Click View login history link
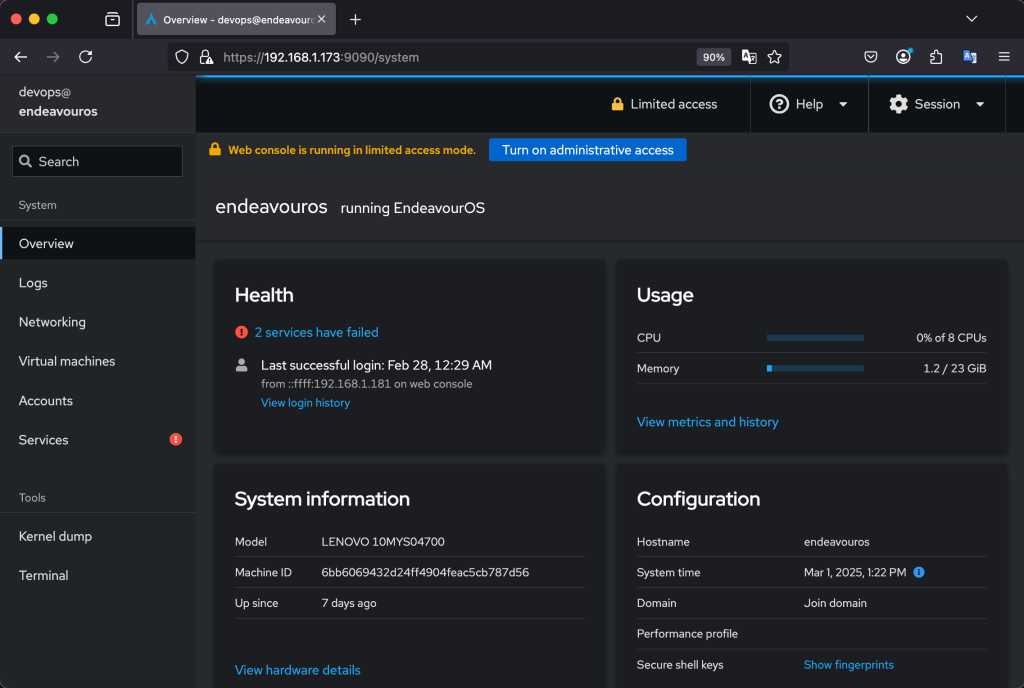 pyautogui.click(x=306, y=403)
